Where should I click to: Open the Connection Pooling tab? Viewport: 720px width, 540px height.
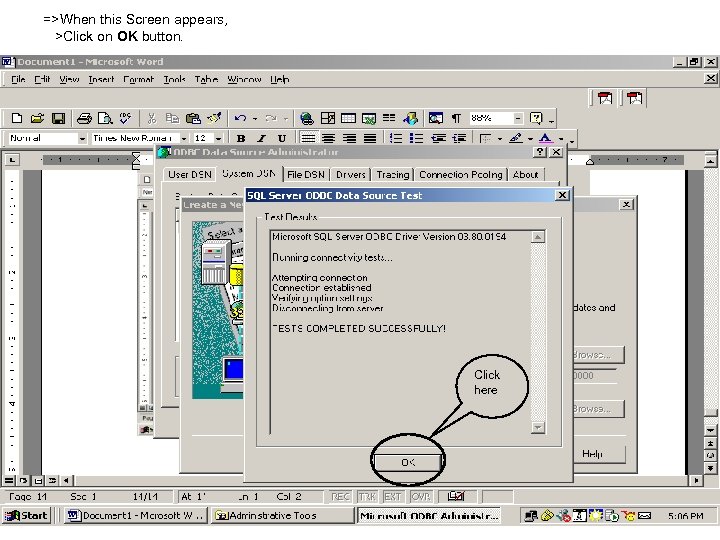461,174
